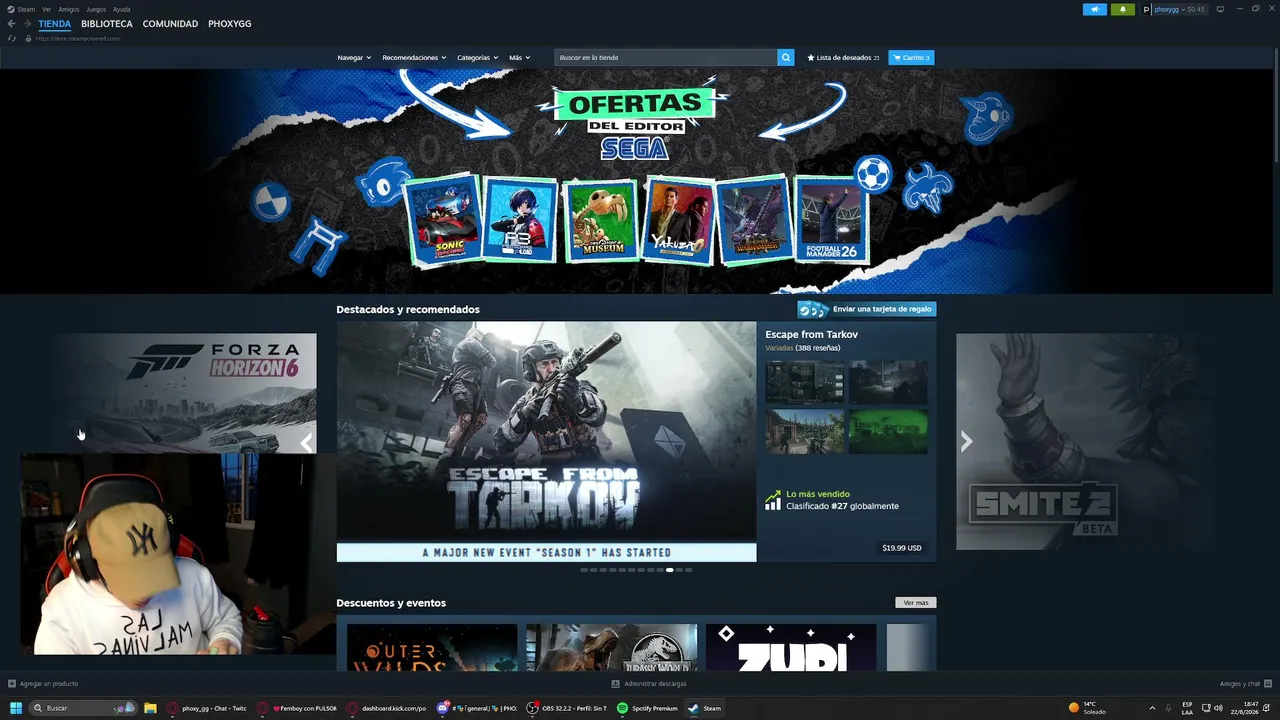The width and height of the screenshot is (1280, 720).
Task: Click the store page URL address
Action: click(x=78, y=39)
